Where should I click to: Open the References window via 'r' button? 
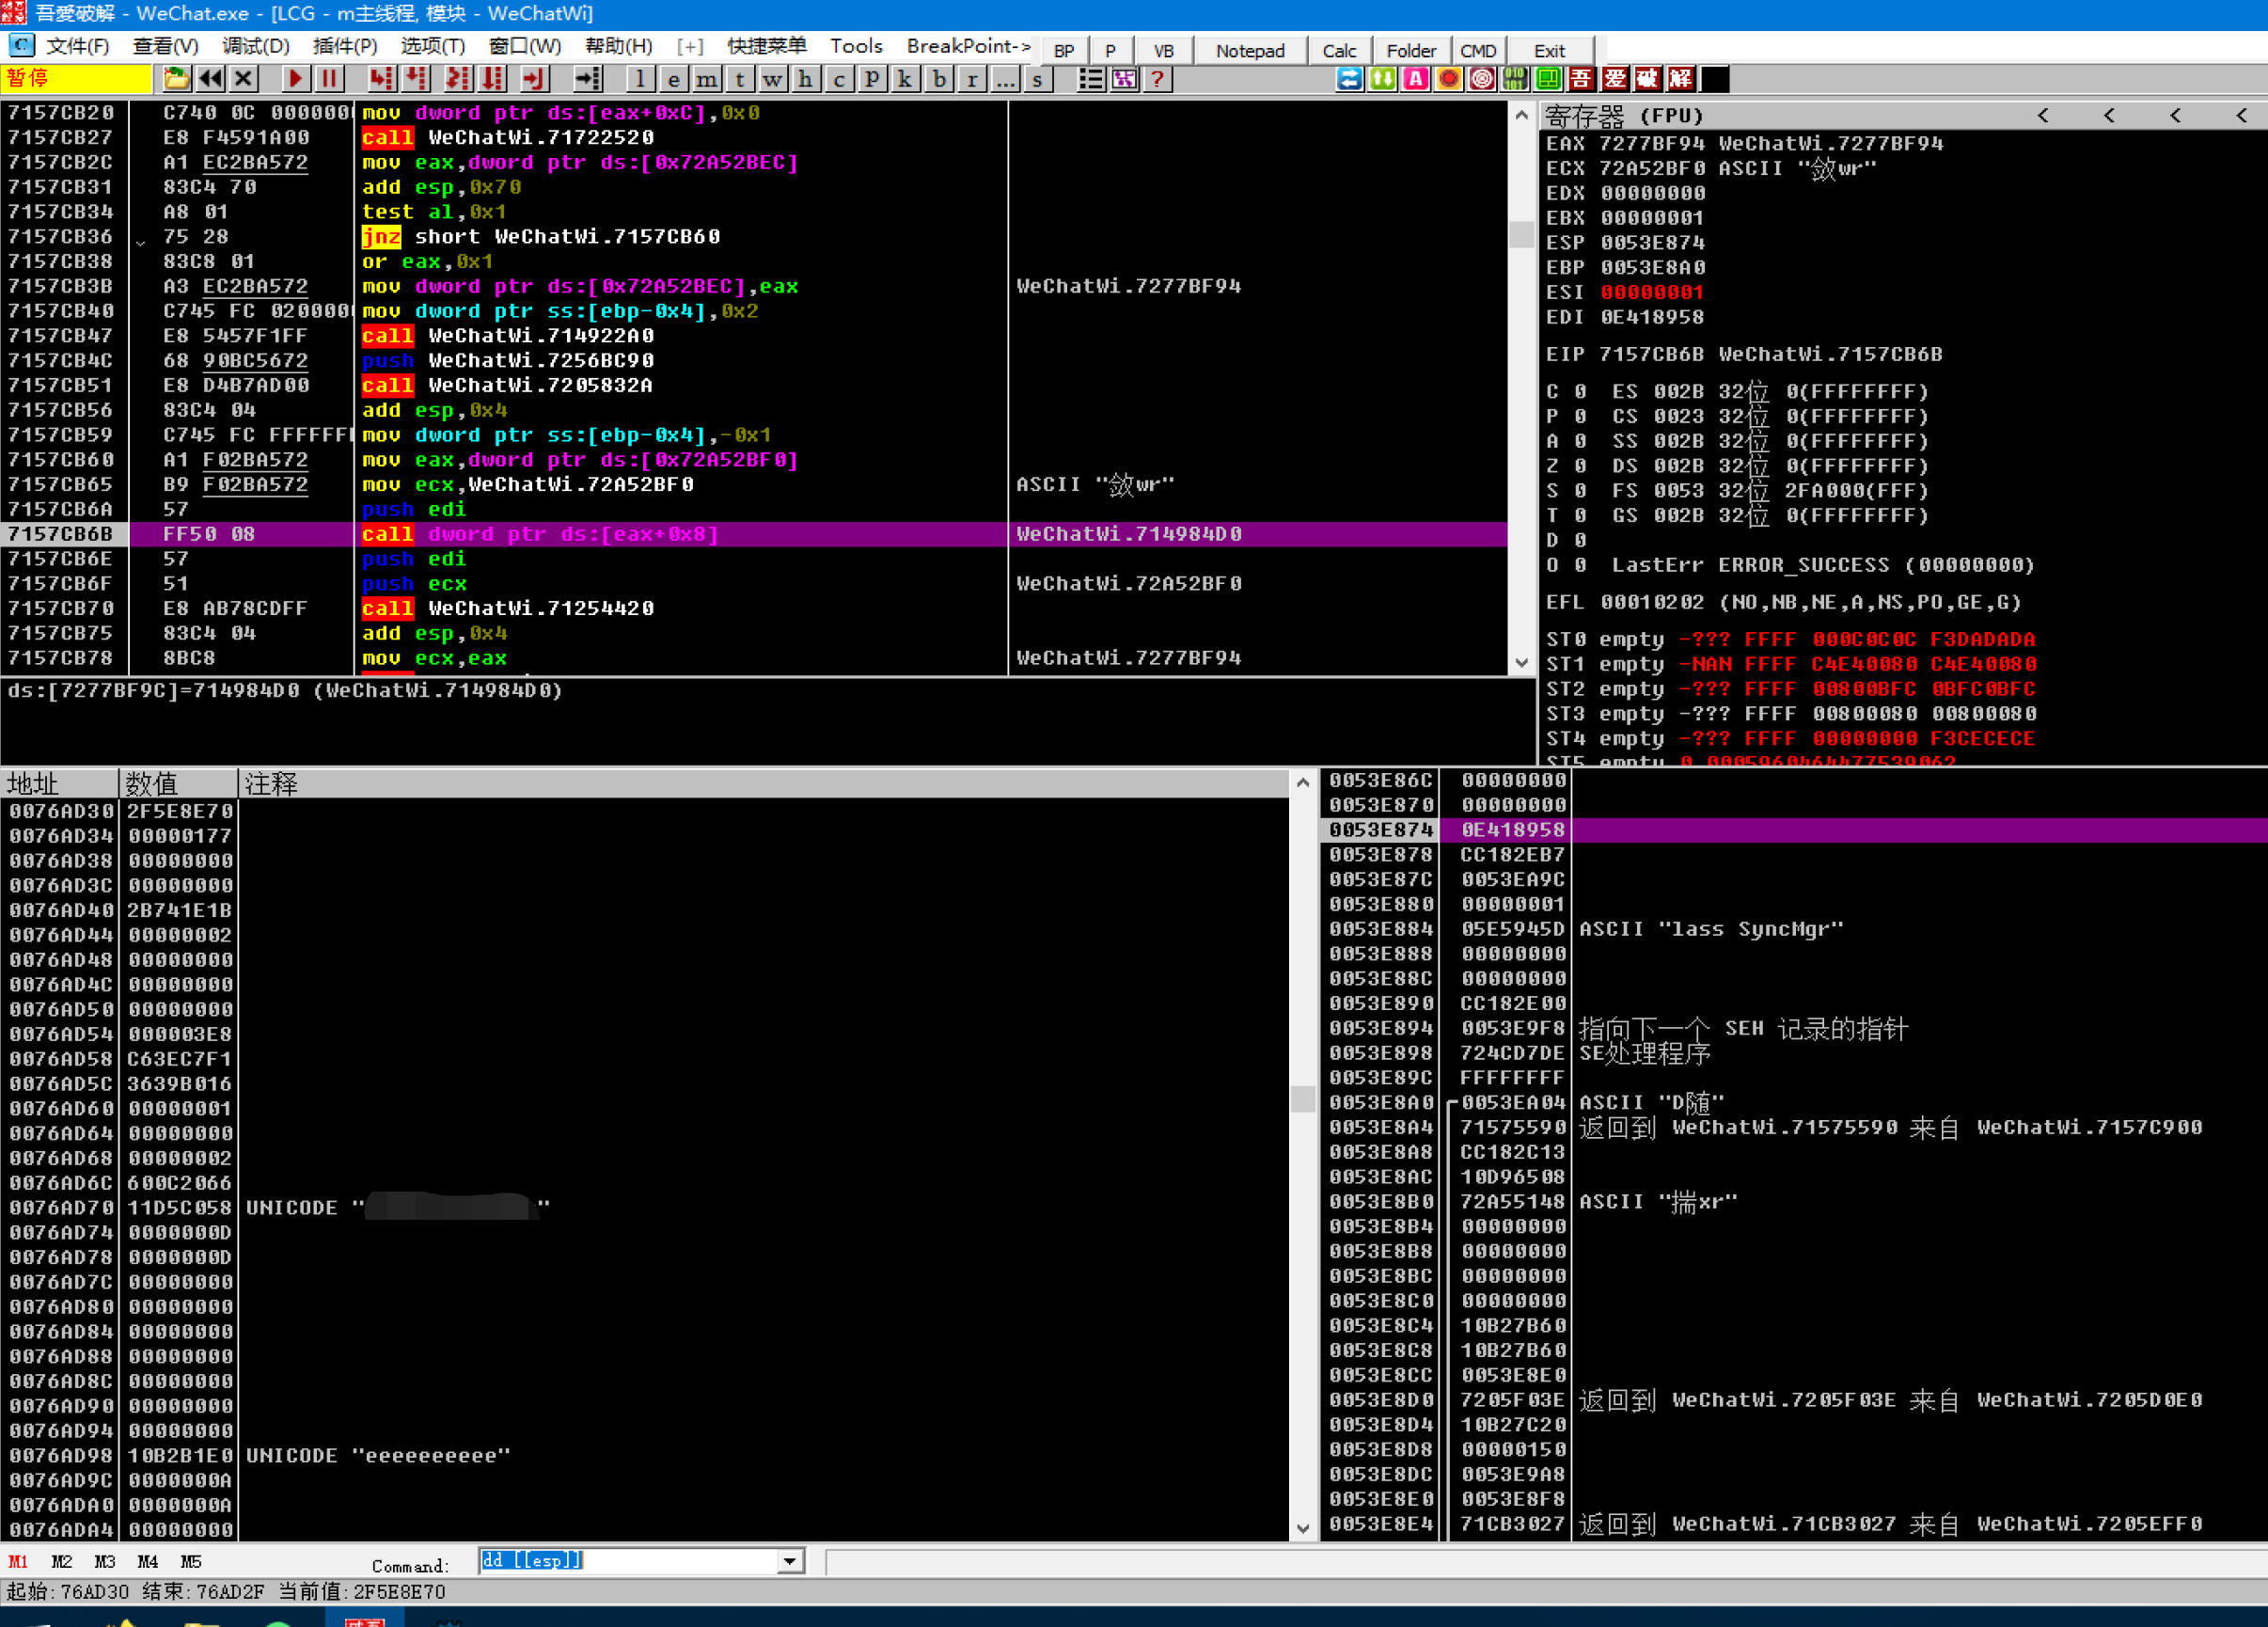[x=972, y=79]
